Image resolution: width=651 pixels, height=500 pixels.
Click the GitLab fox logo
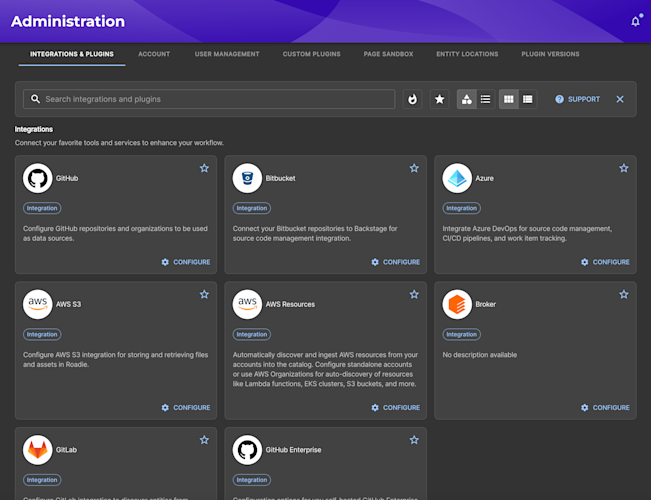37,450
